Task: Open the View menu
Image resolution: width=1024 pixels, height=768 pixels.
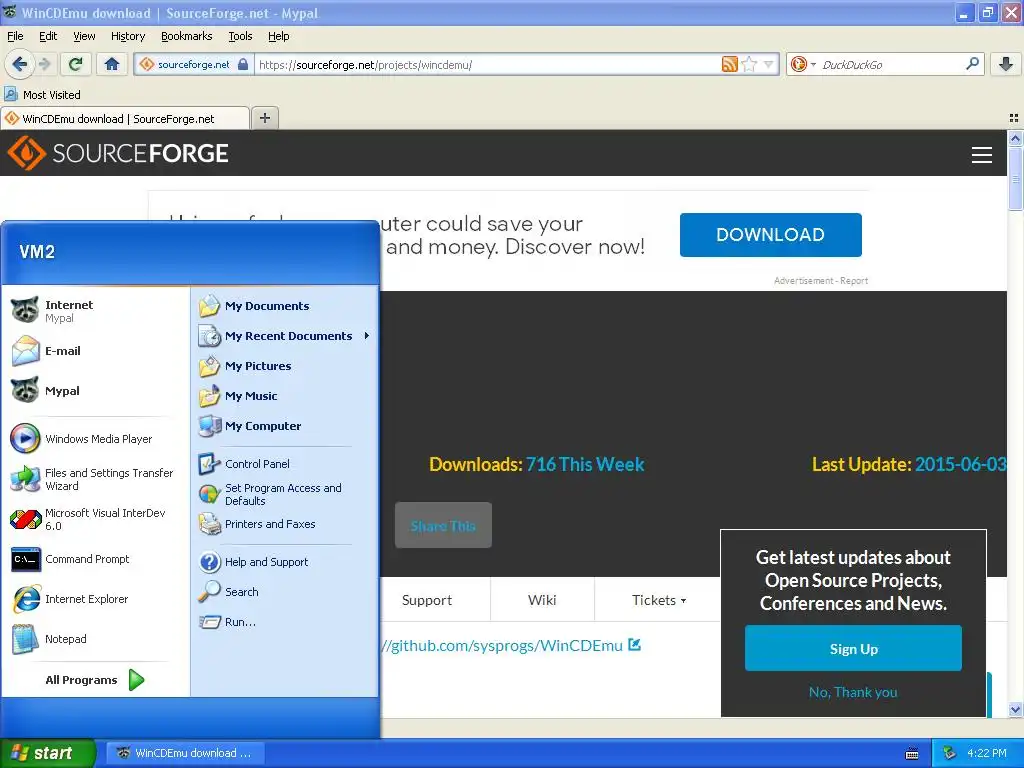Action: [x=84, y=36]
